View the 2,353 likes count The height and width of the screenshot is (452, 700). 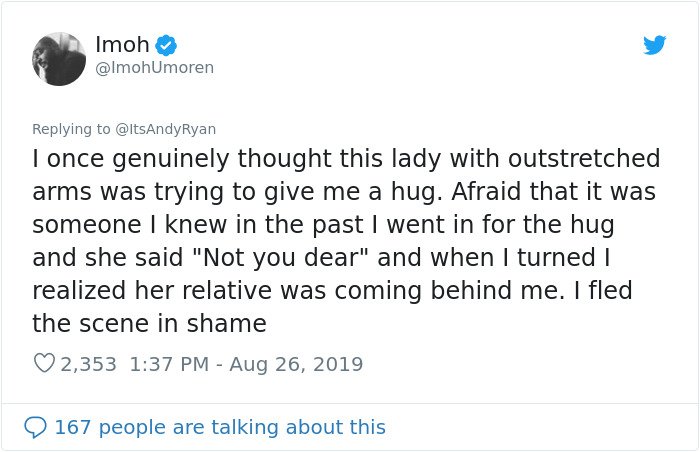click(88, 364)
